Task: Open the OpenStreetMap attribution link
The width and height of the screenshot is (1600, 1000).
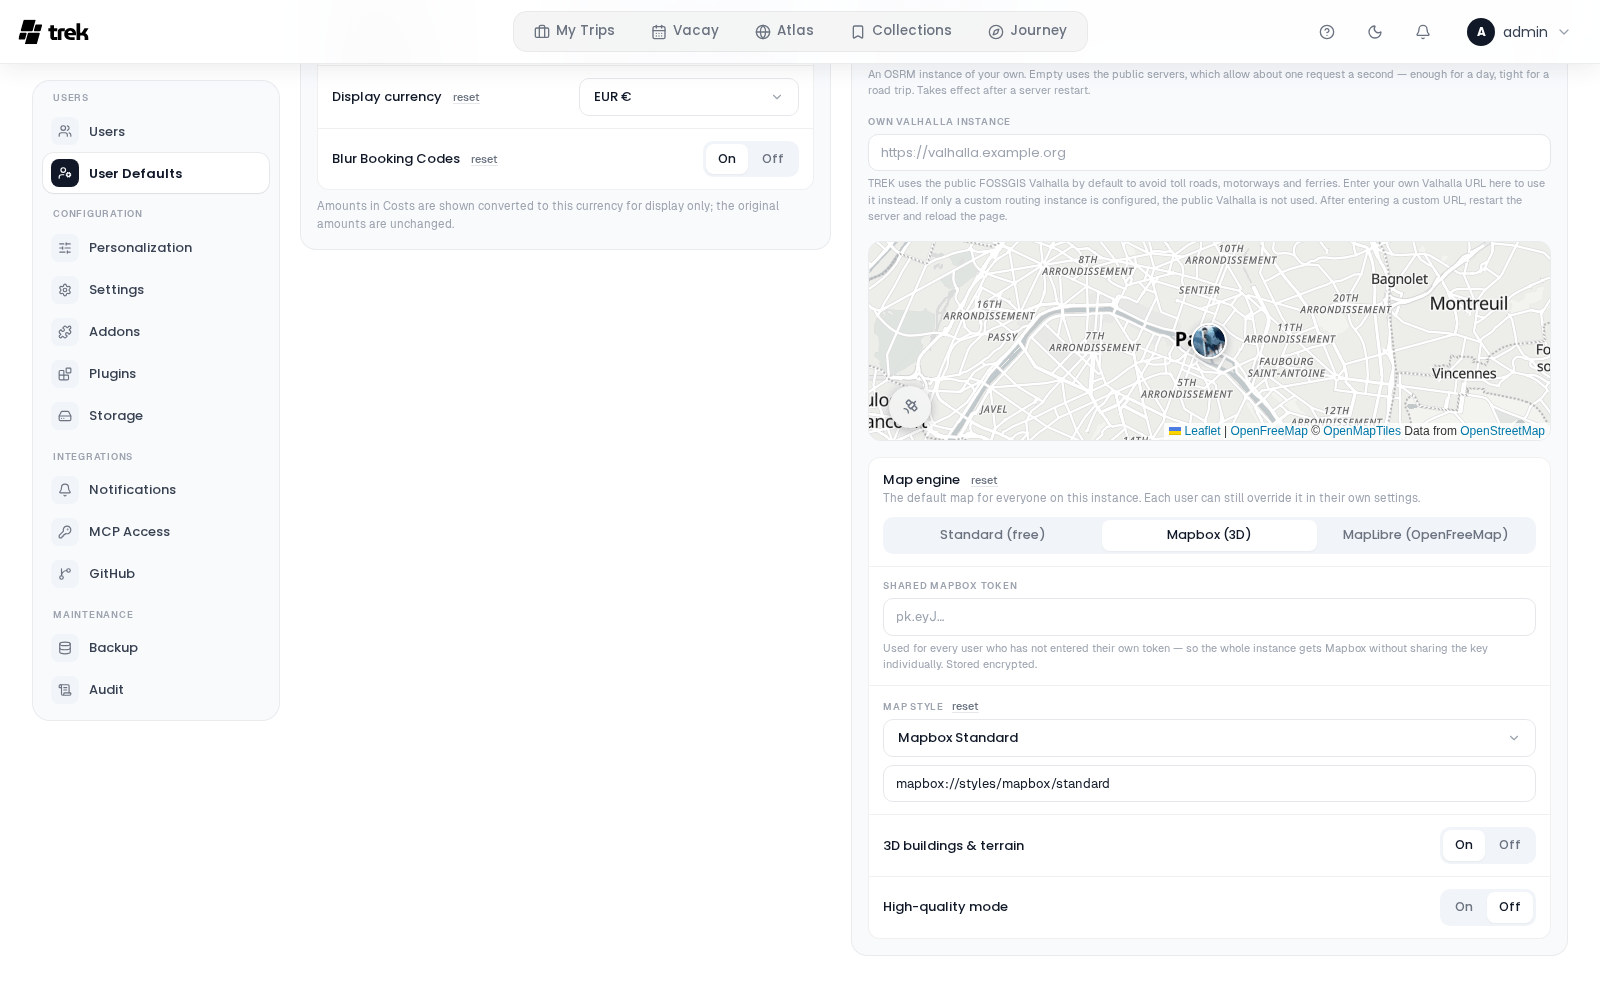Action: [1502, 431]
